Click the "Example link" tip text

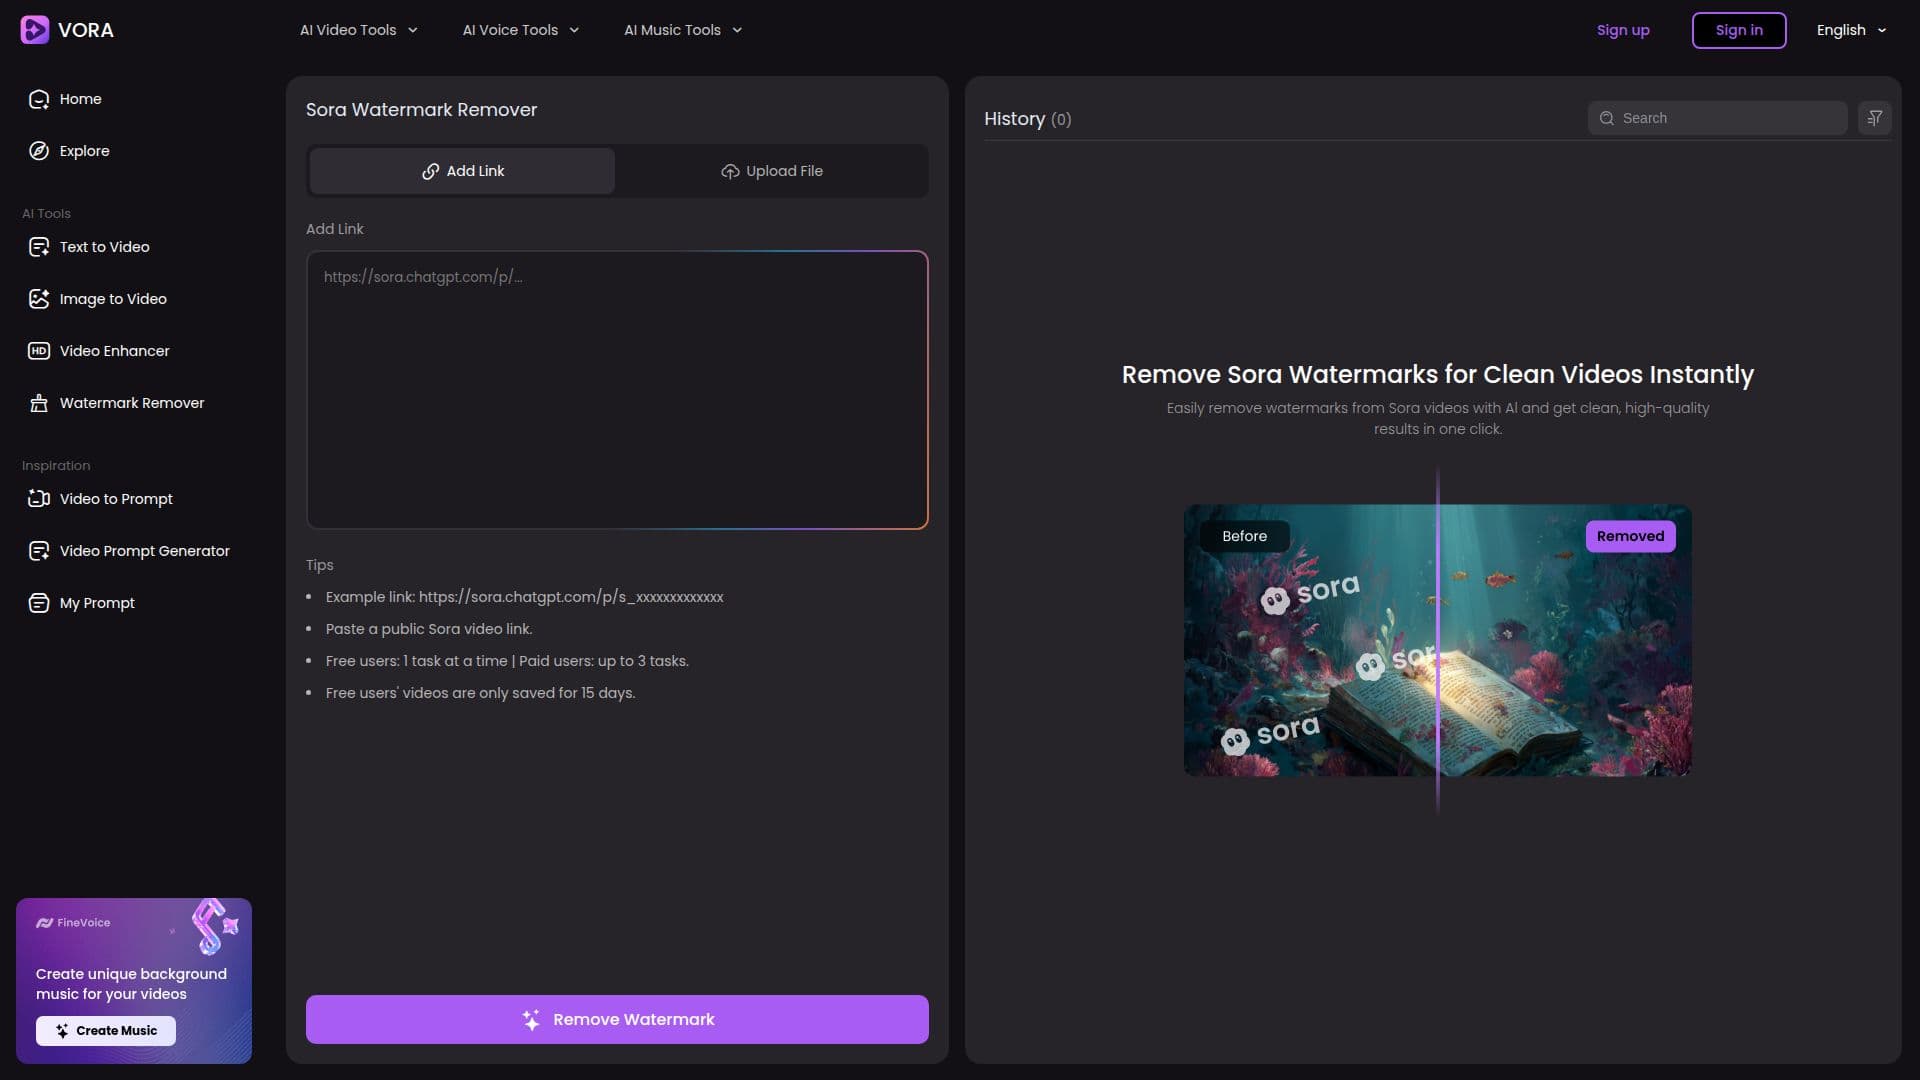click(524, 597)
